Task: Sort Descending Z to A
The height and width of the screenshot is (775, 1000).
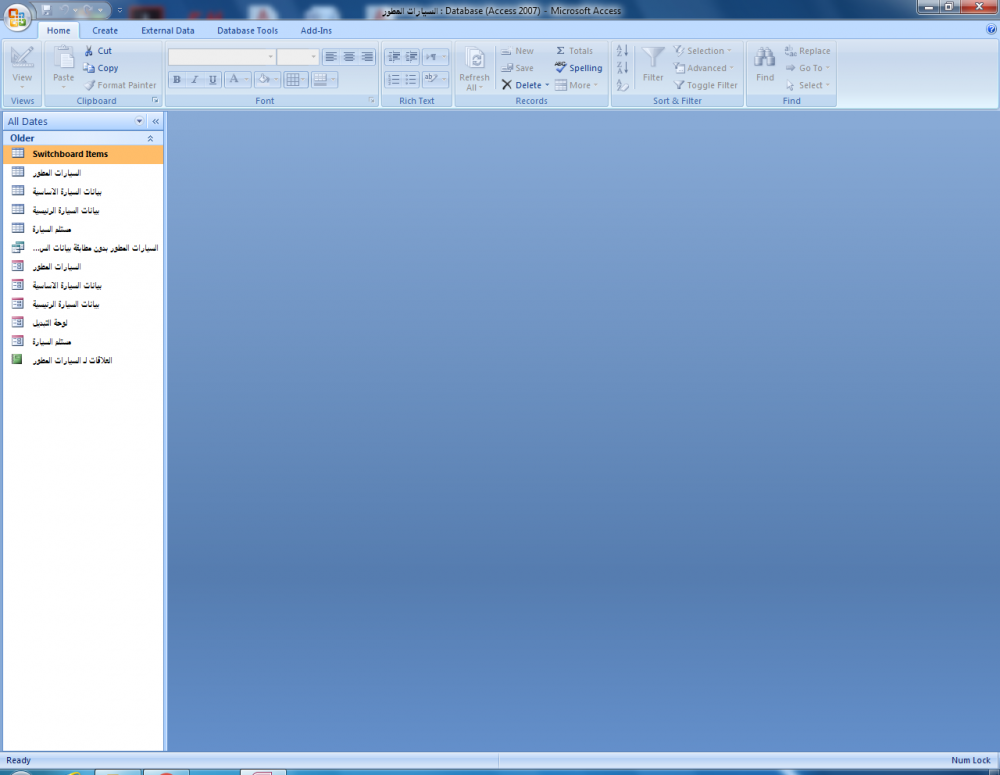Action: point(622,68)
